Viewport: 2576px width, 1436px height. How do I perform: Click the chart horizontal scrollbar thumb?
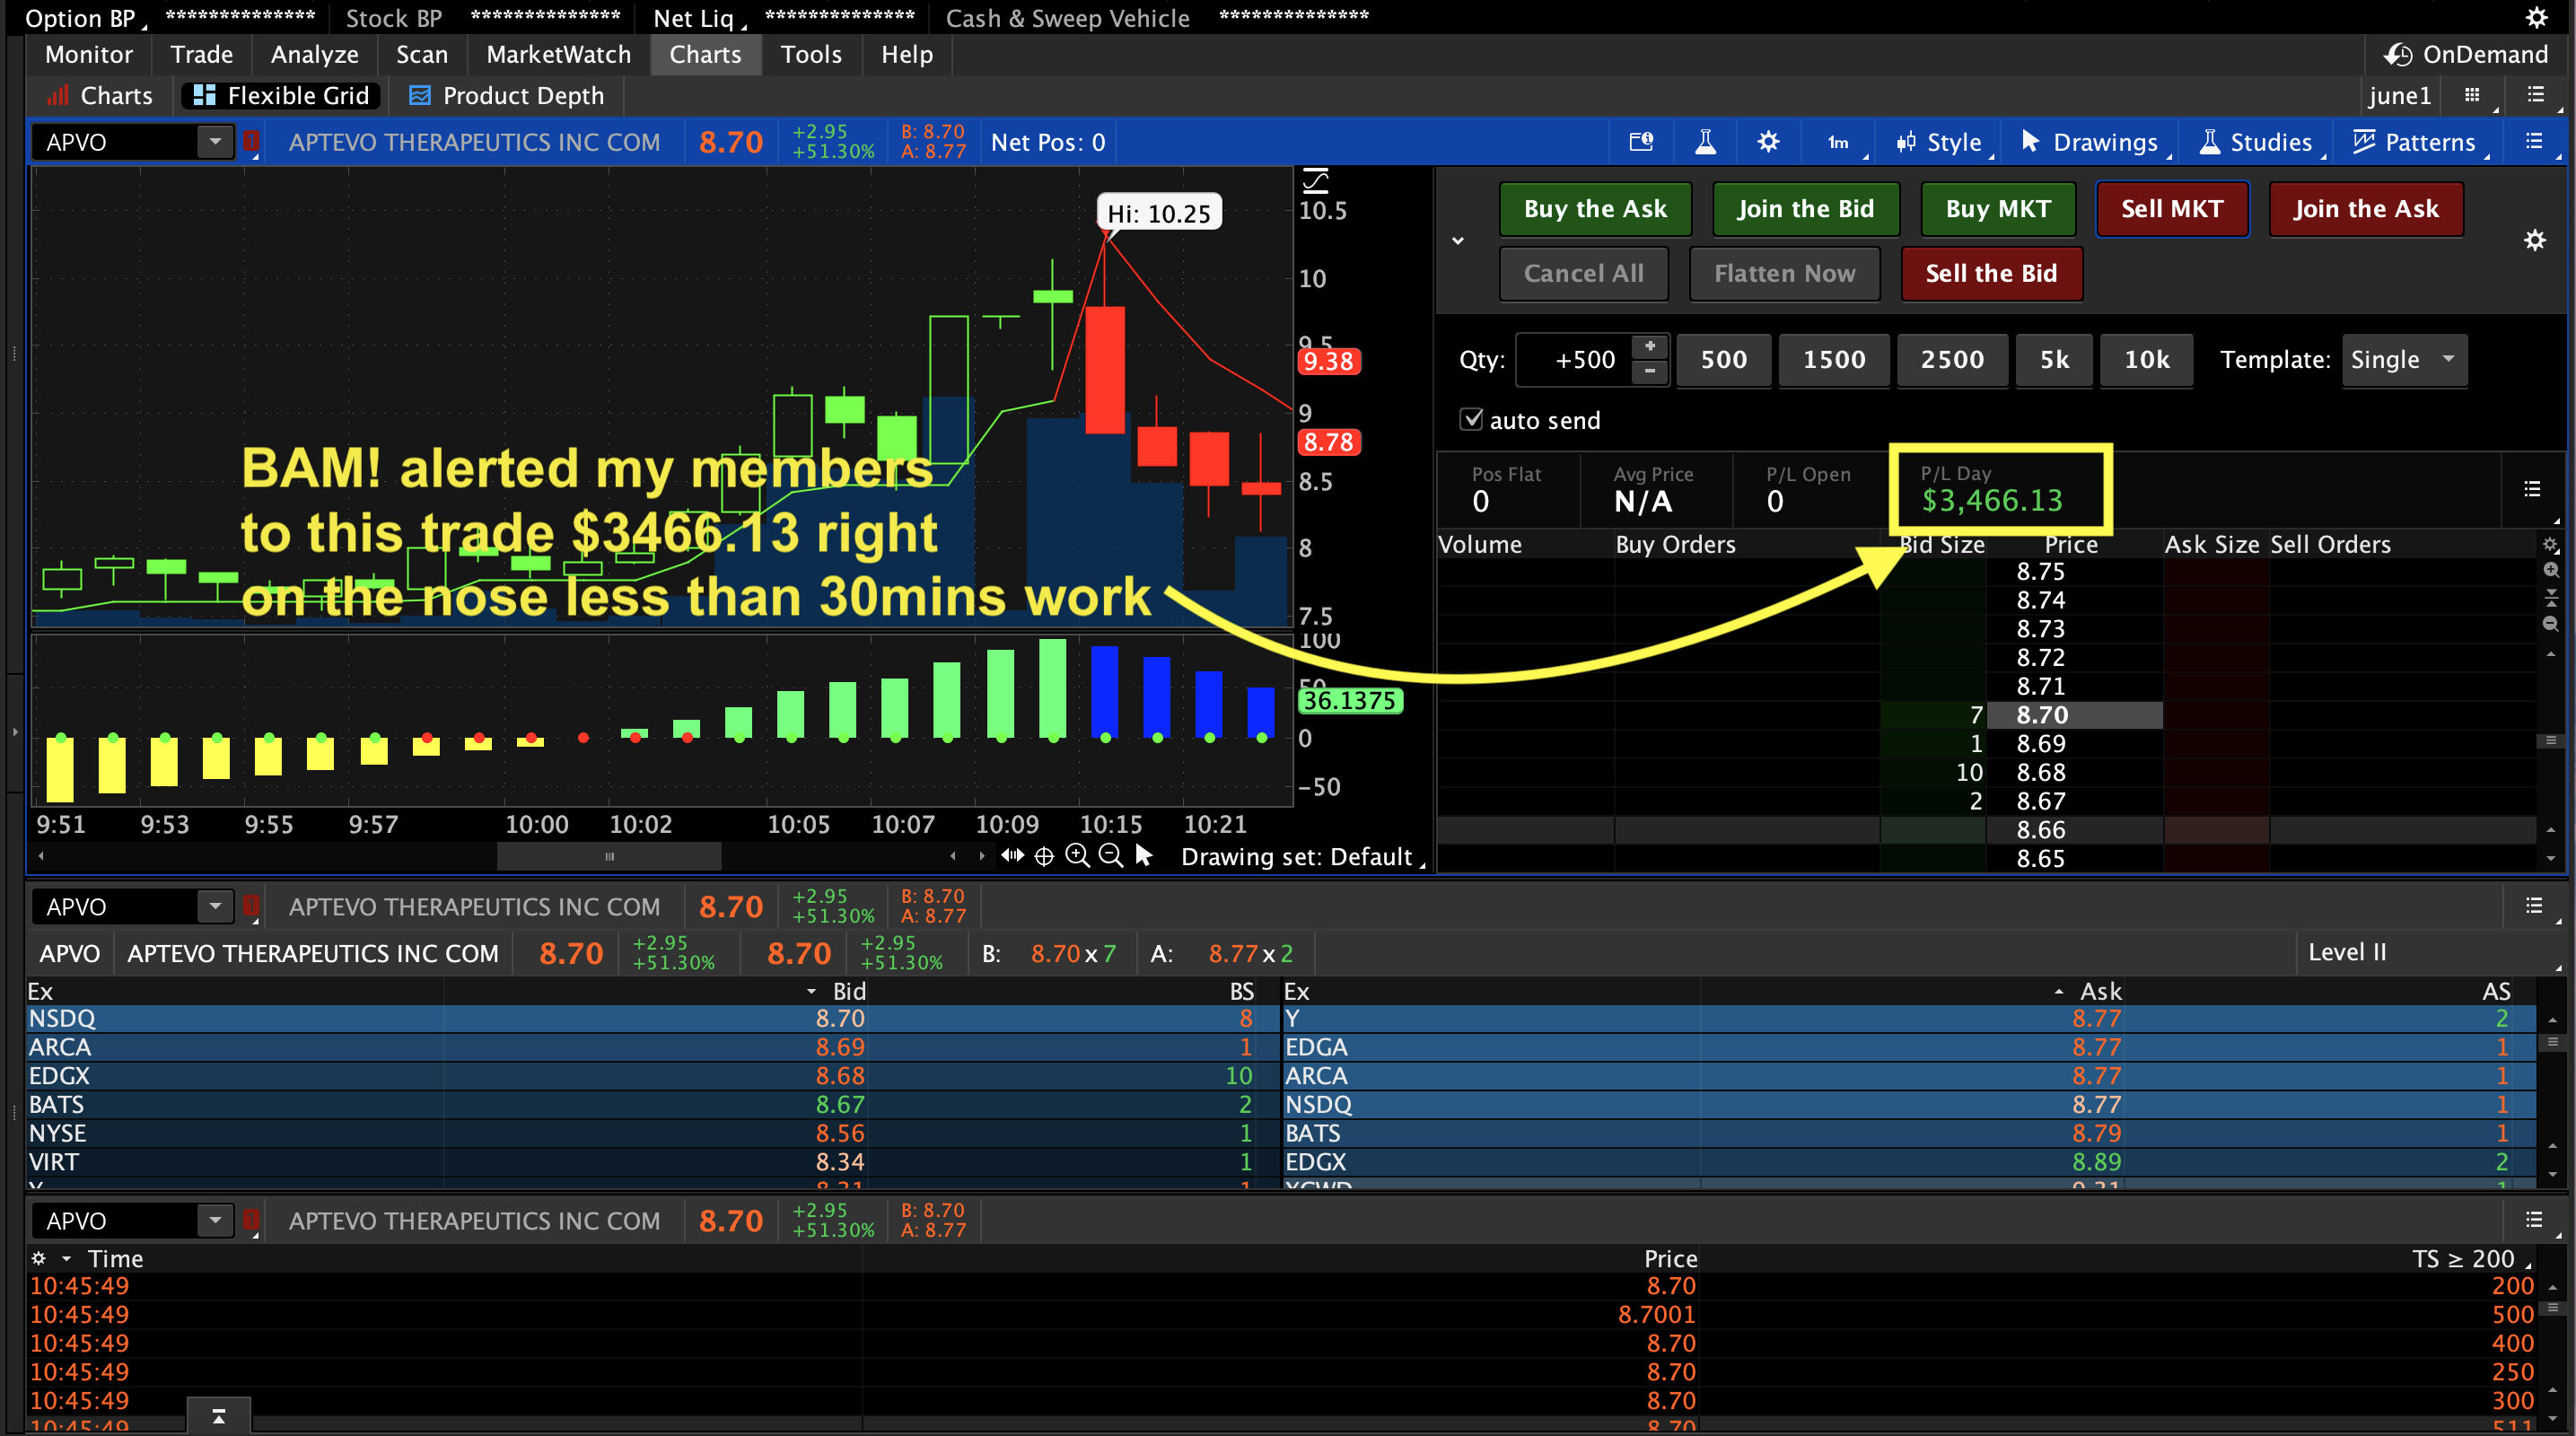609,856
